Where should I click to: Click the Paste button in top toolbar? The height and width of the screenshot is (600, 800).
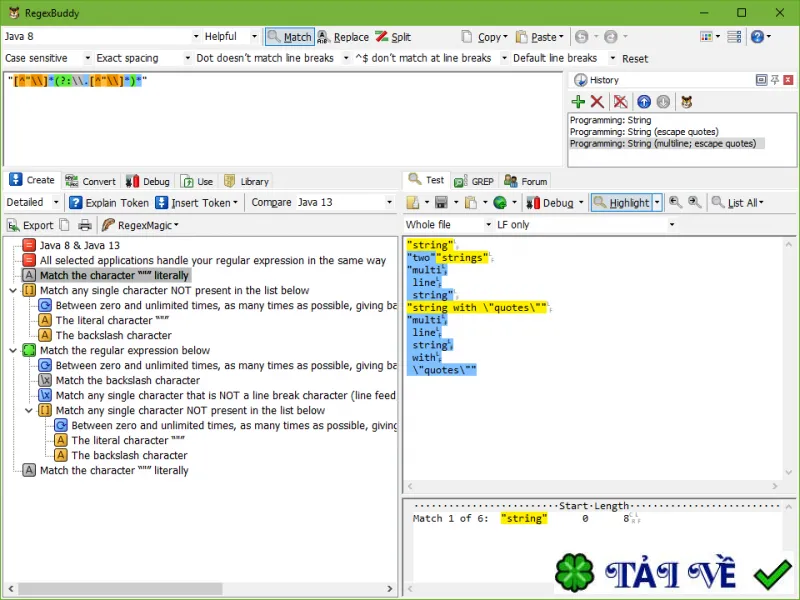coord(539,37)
